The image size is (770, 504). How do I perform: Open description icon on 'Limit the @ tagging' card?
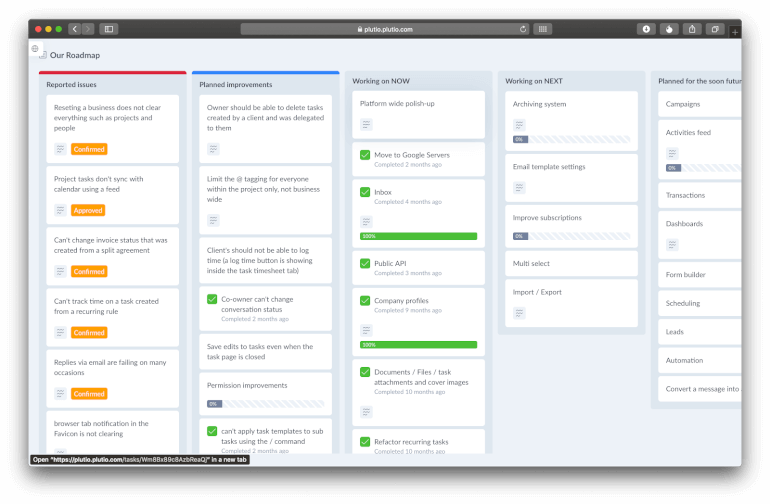pos(213,220)
